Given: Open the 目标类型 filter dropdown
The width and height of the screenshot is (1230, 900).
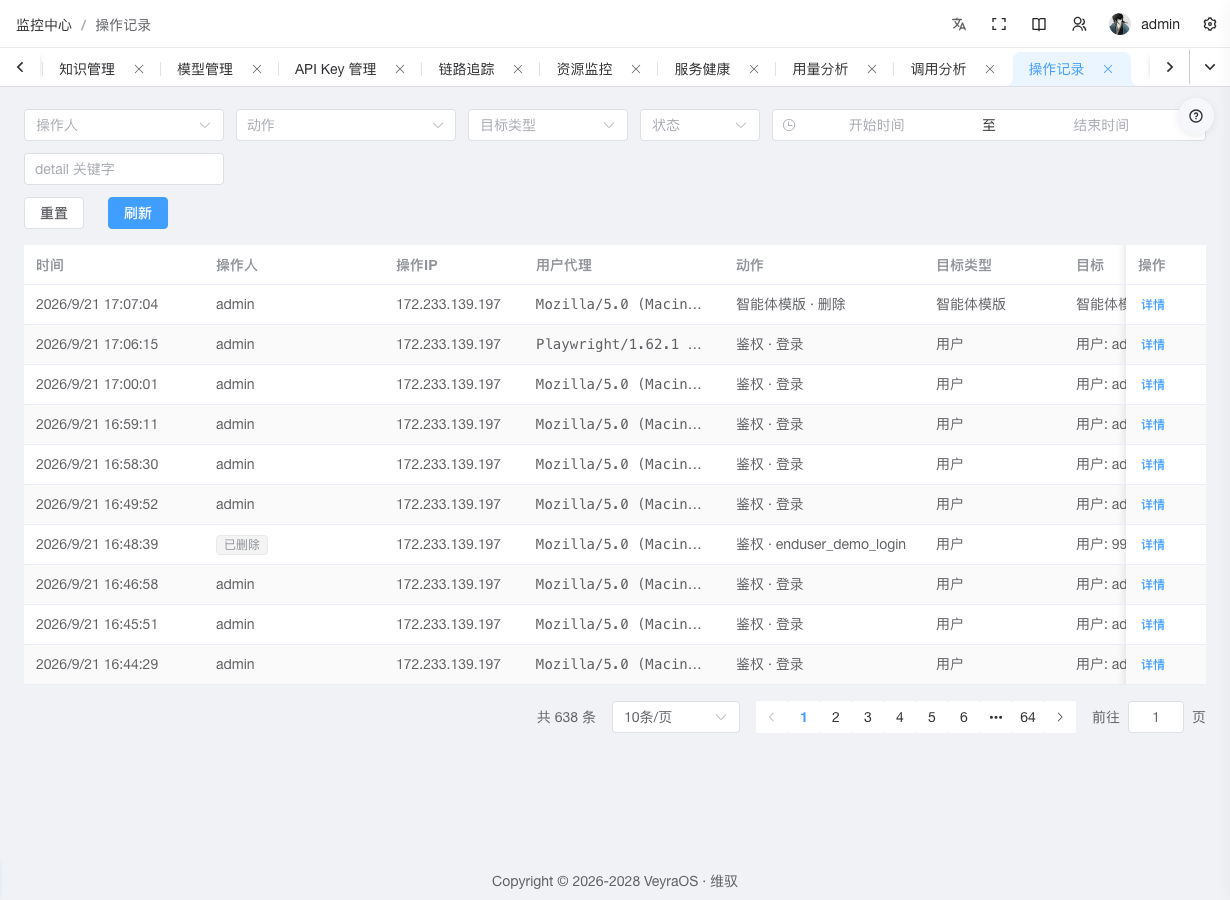Looking at the screenshot, I should point(548,125).
